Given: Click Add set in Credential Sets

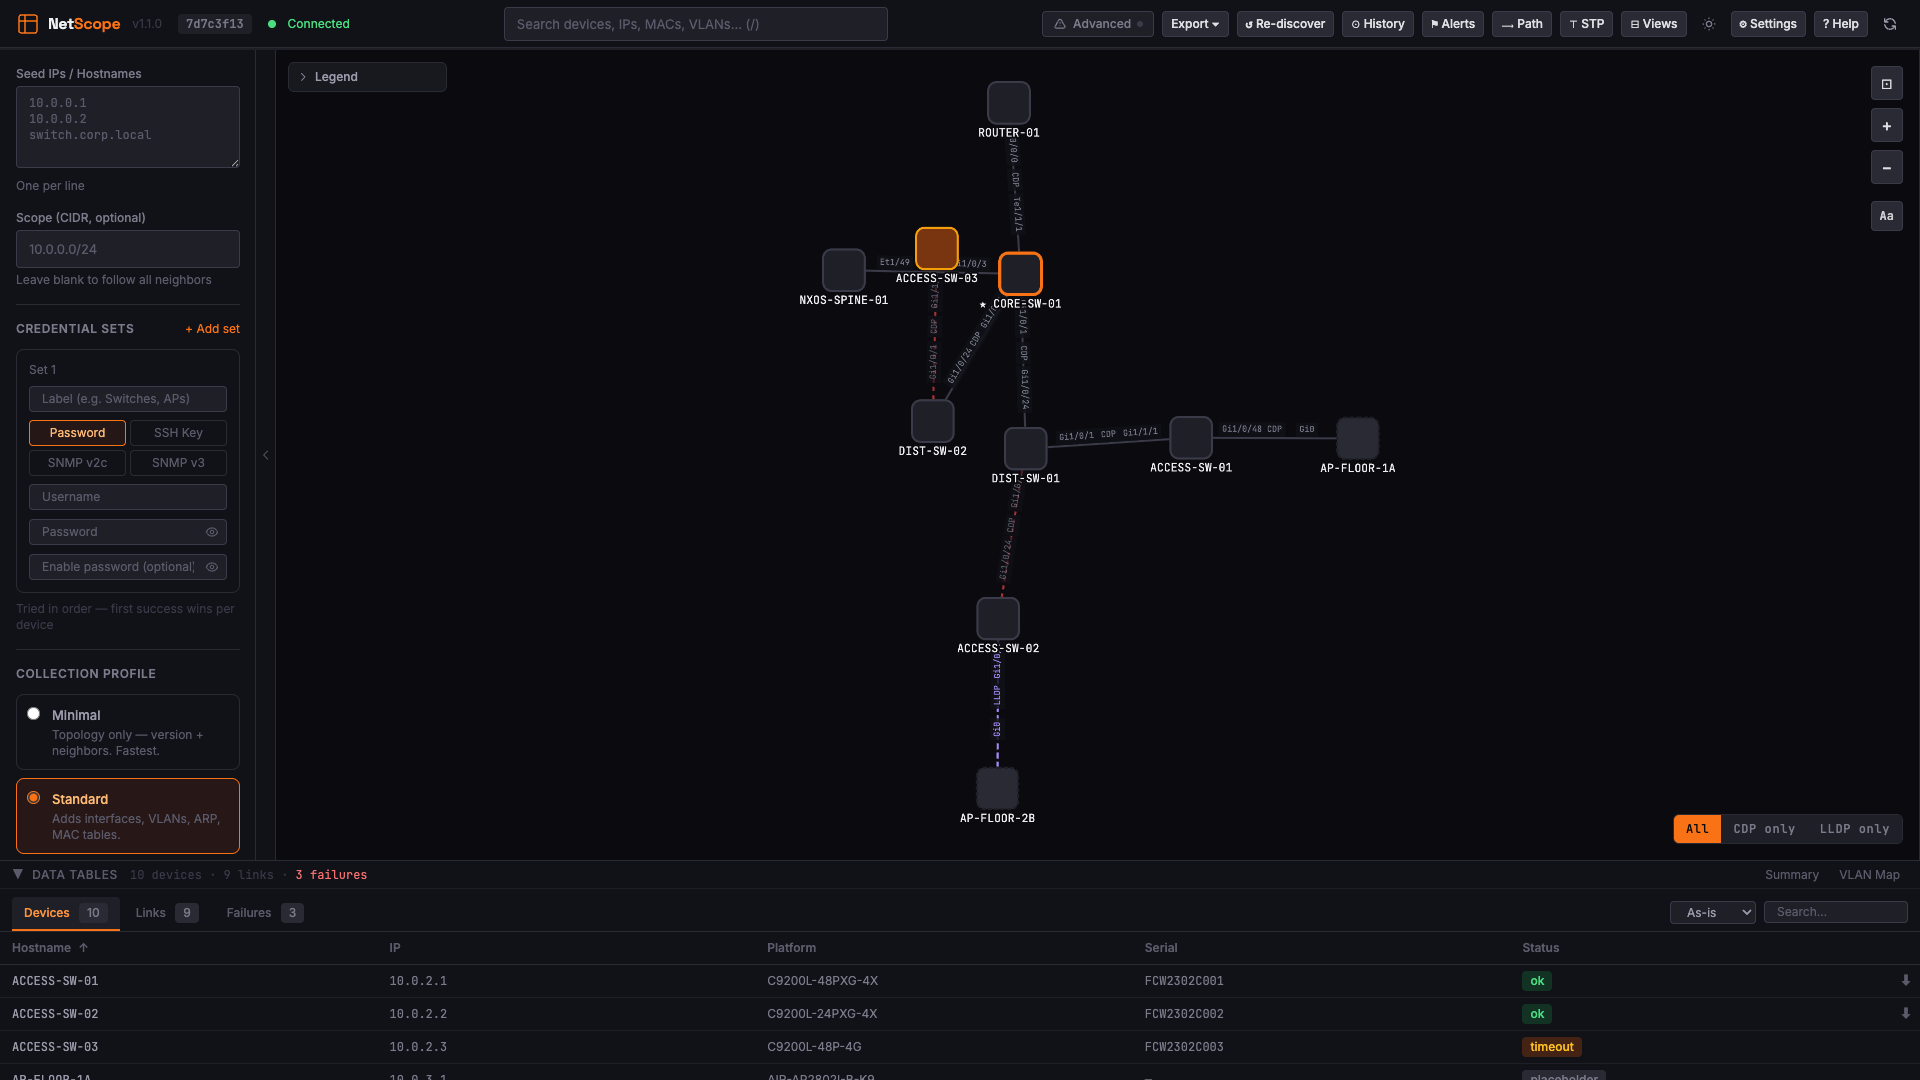Looking at the screenshot, I should (212, 328).
